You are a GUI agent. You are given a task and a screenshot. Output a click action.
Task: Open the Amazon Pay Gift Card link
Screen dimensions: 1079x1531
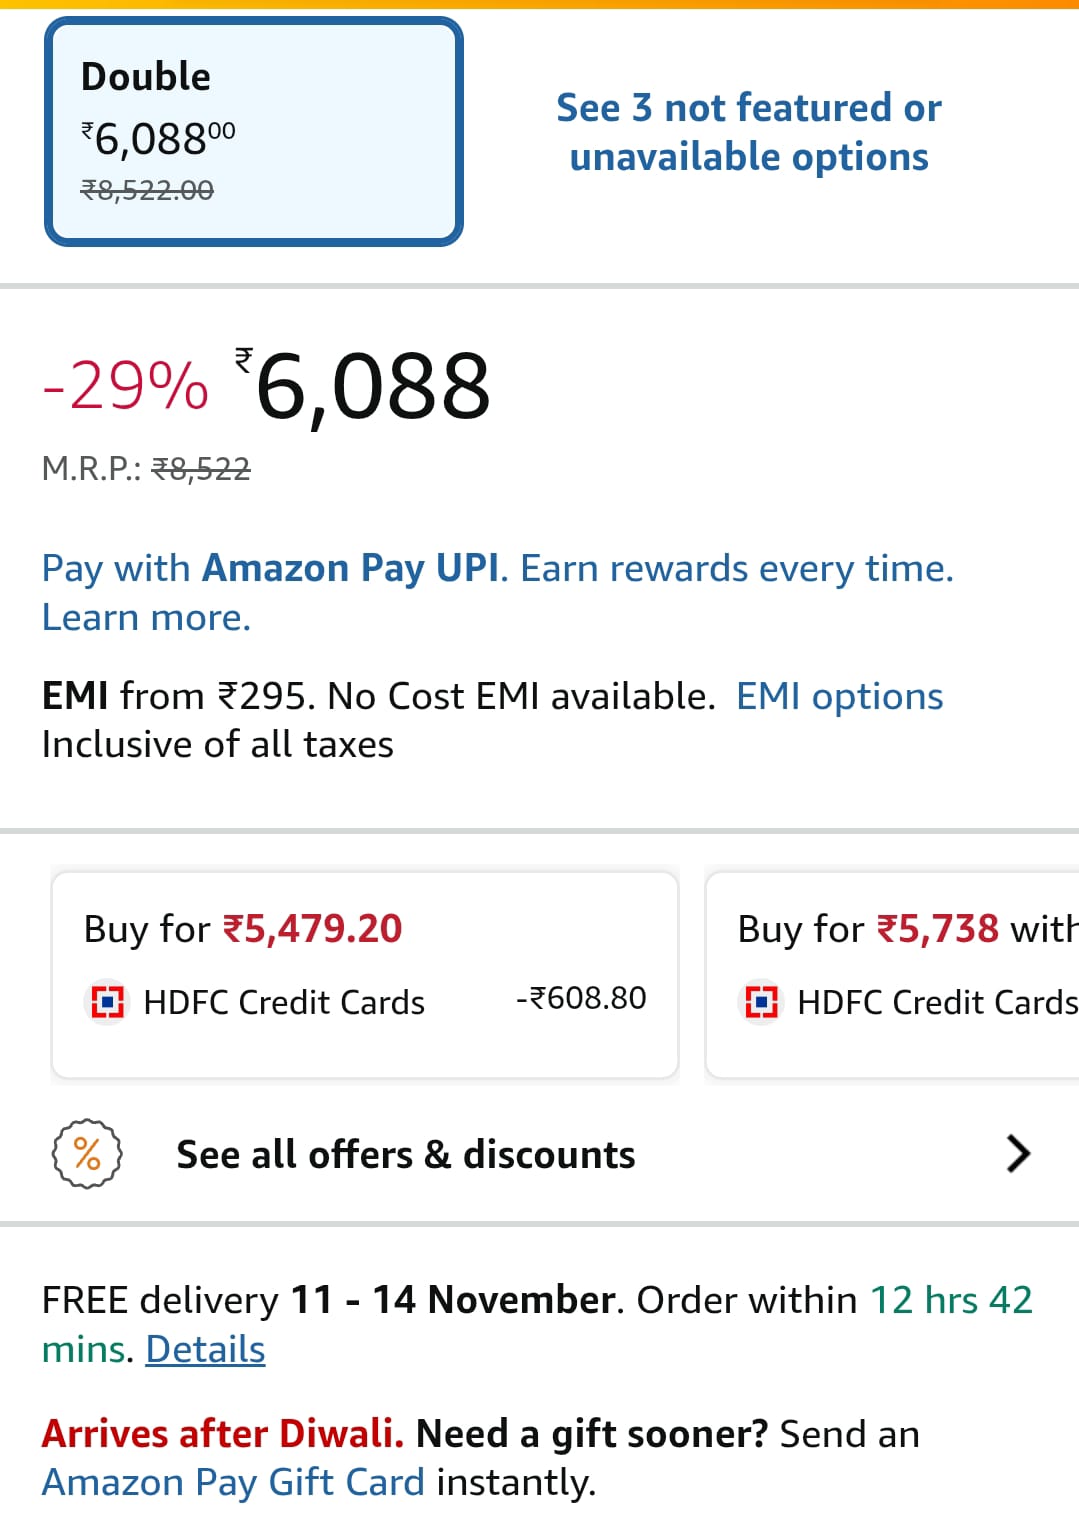point(233,1482)
